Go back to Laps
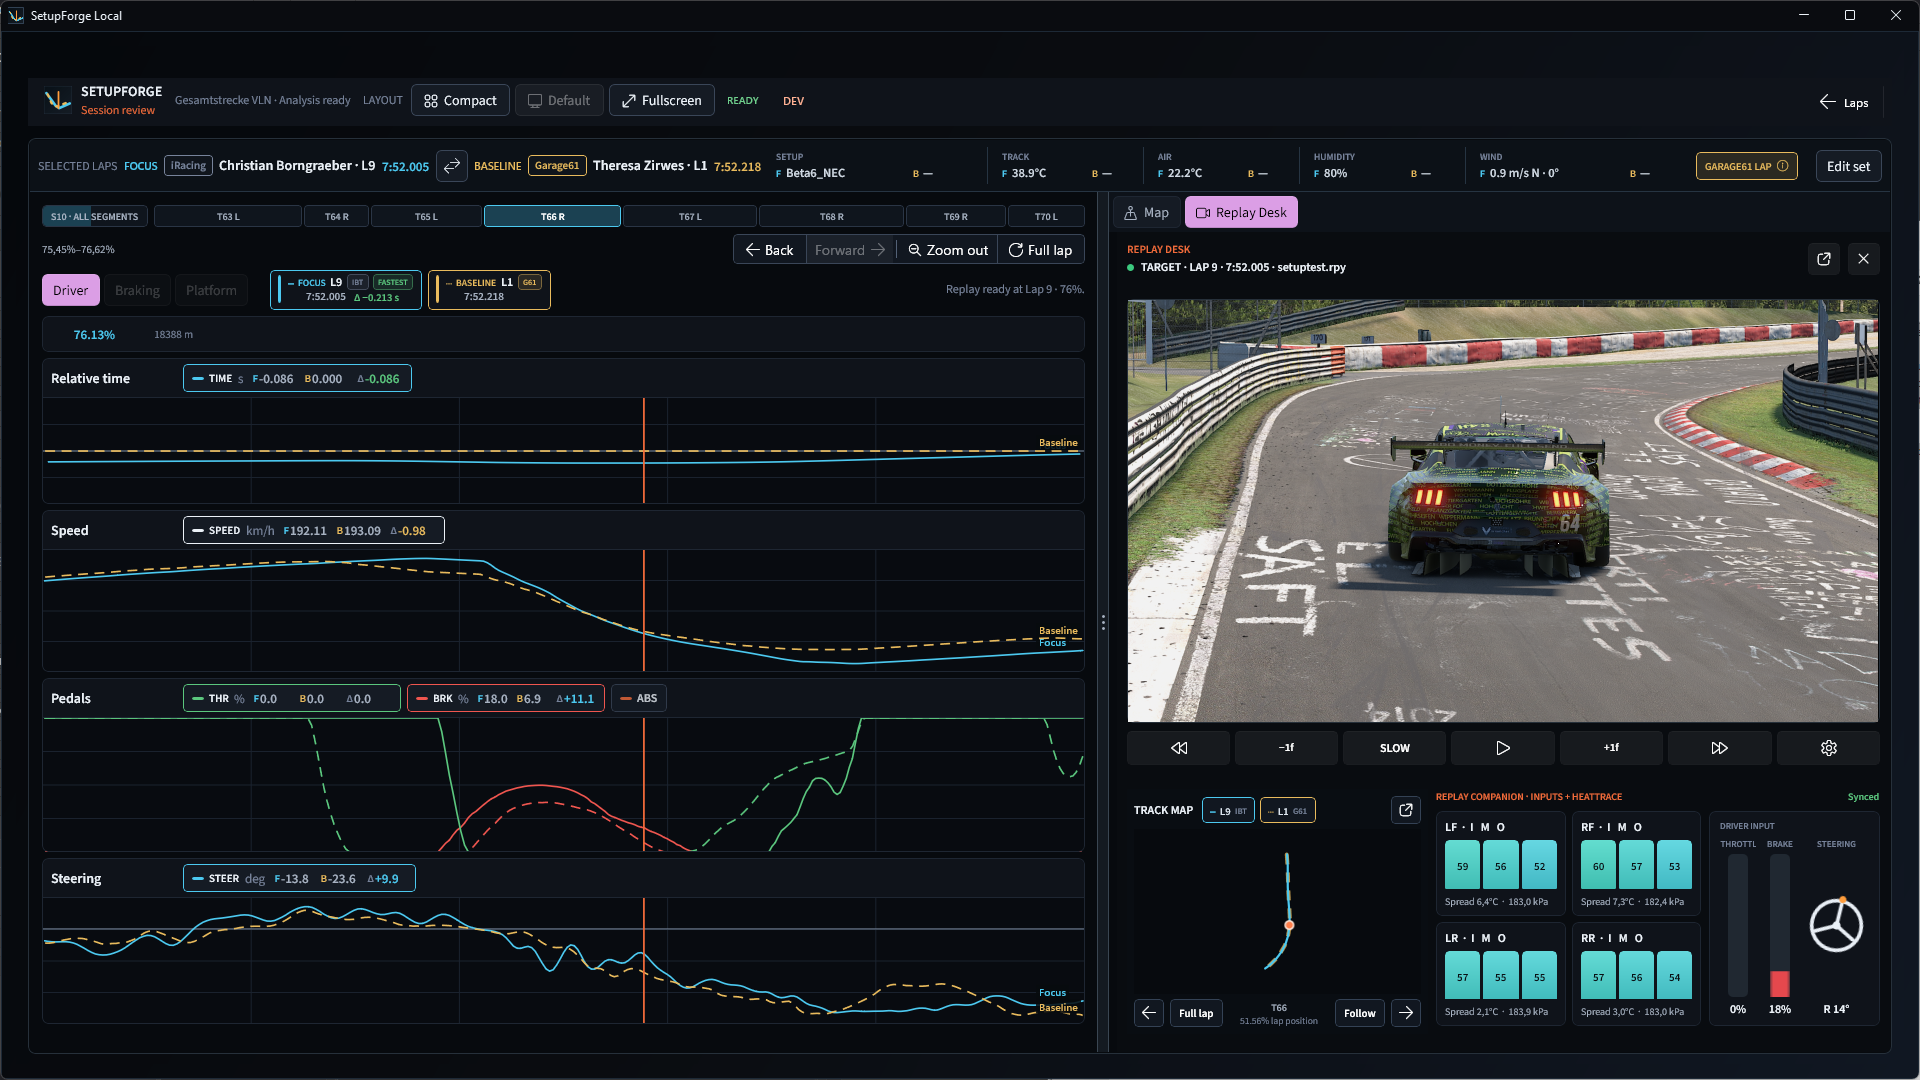 point(1844,102)
